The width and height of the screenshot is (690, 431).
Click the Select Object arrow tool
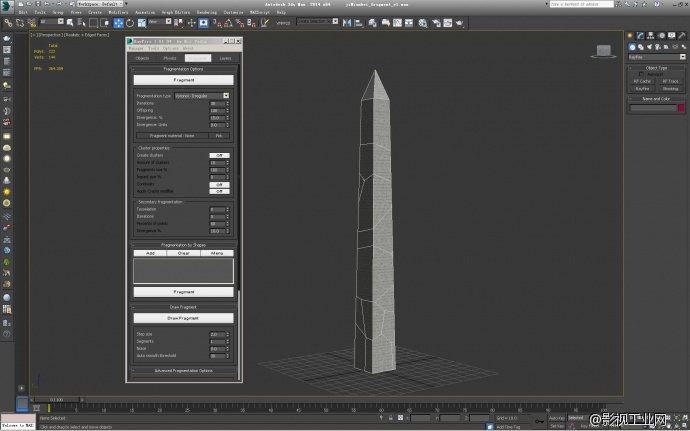click(x=70, y=23)
